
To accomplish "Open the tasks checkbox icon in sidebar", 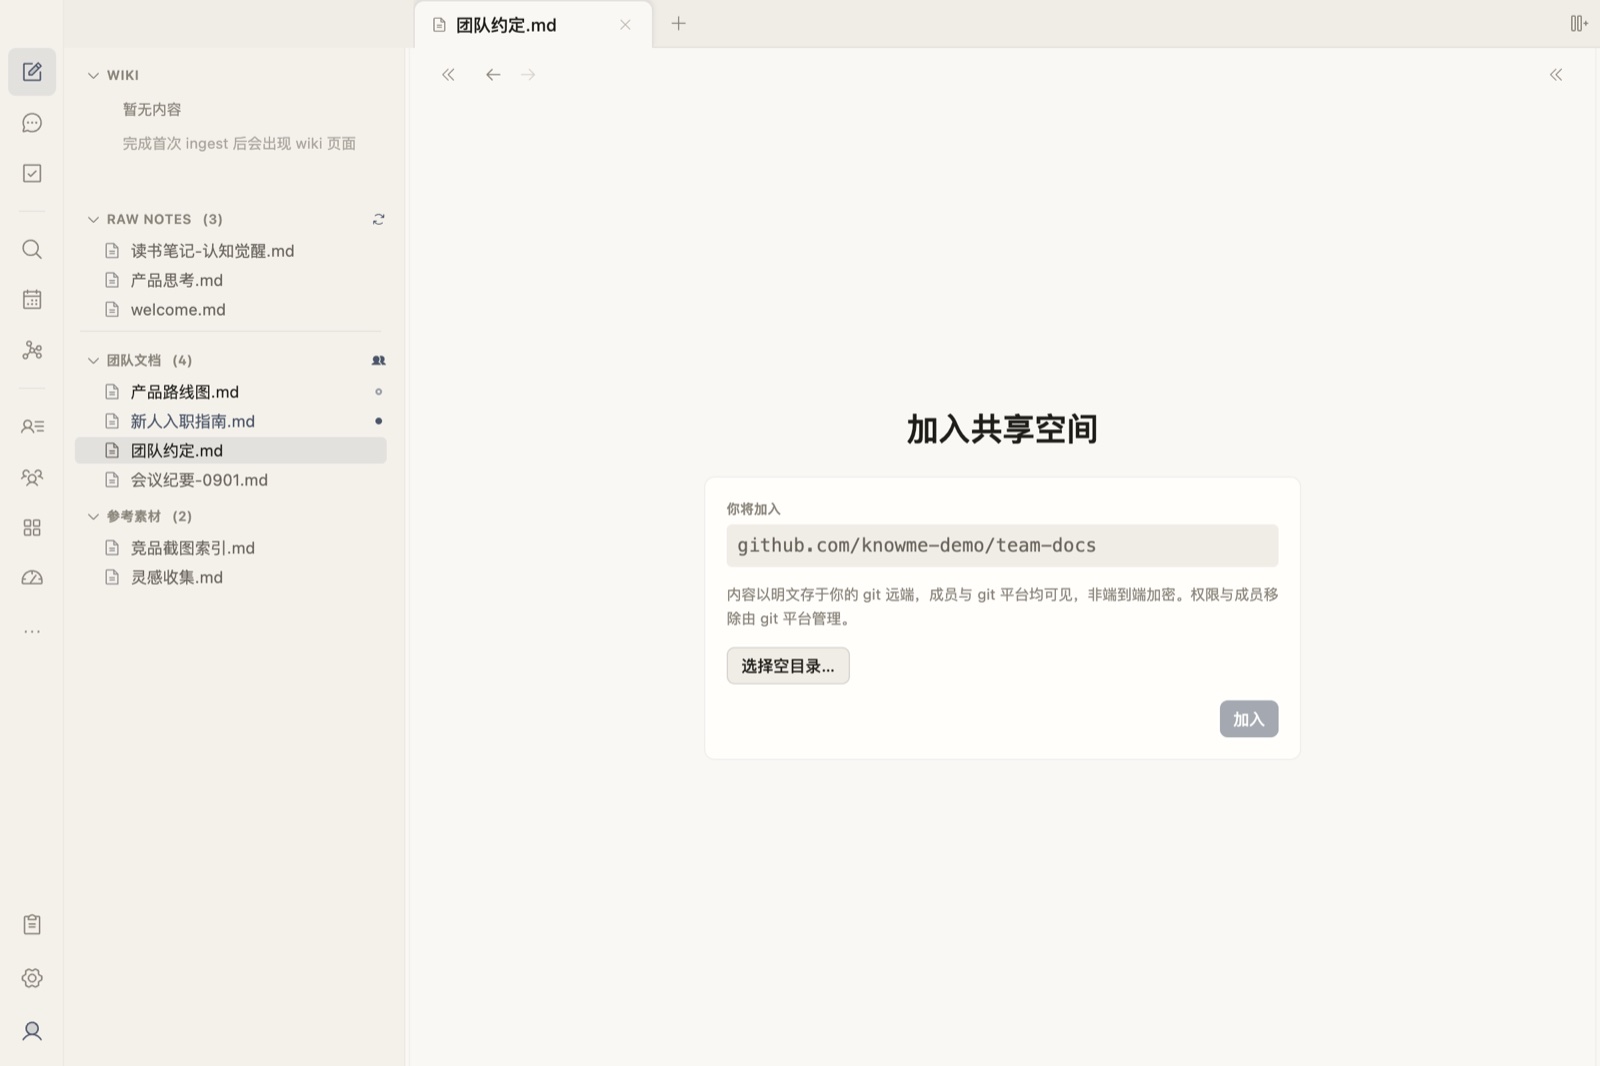I will click(32, 173).
